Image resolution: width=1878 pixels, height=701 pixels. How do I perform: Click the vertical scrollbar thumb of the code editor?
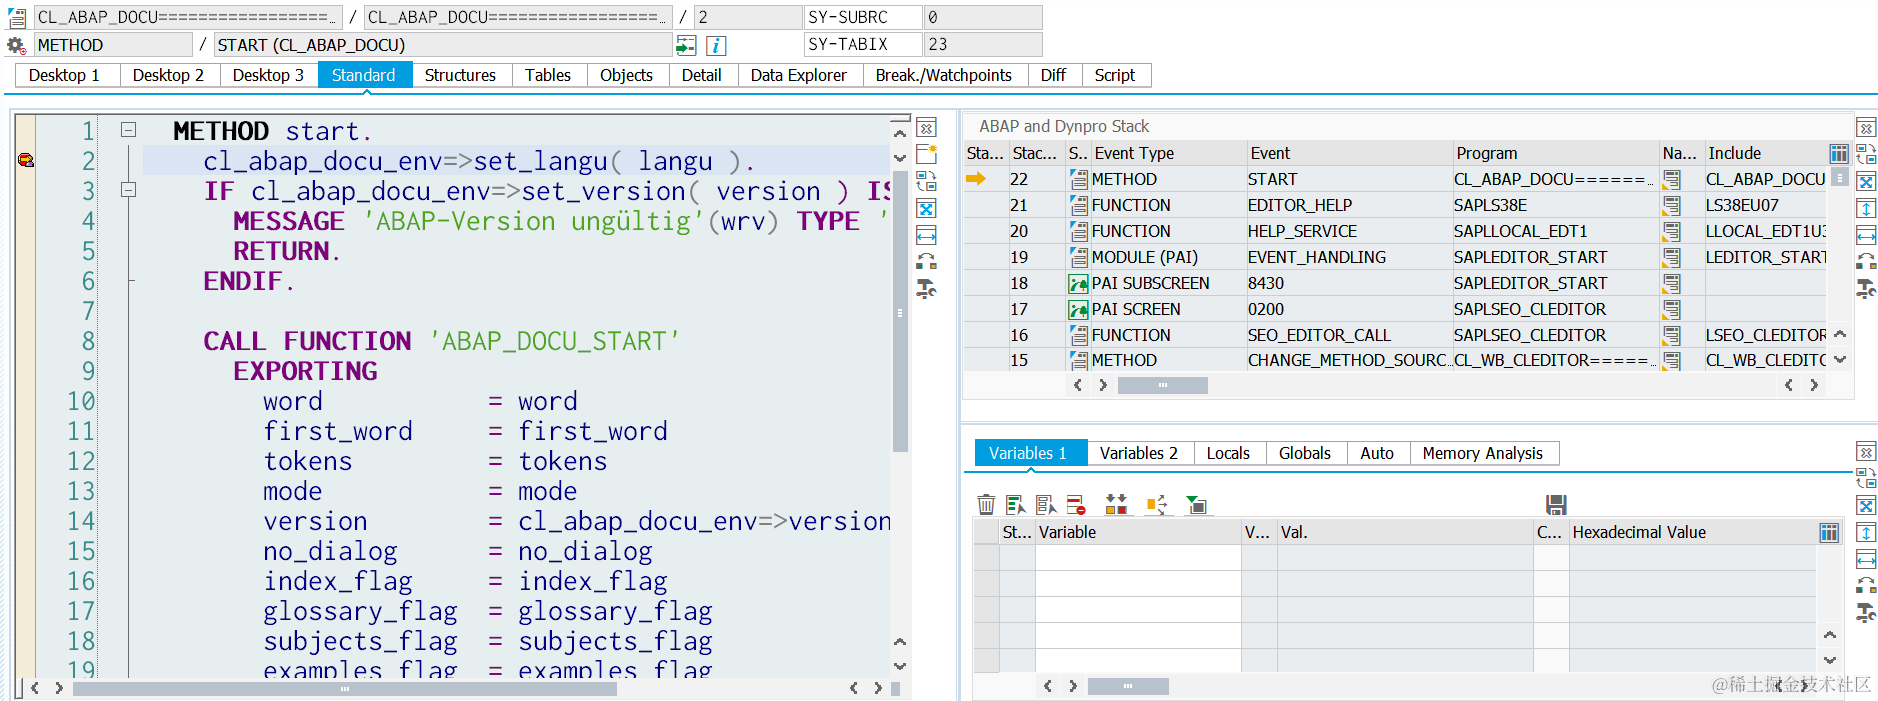coord(899,310)
